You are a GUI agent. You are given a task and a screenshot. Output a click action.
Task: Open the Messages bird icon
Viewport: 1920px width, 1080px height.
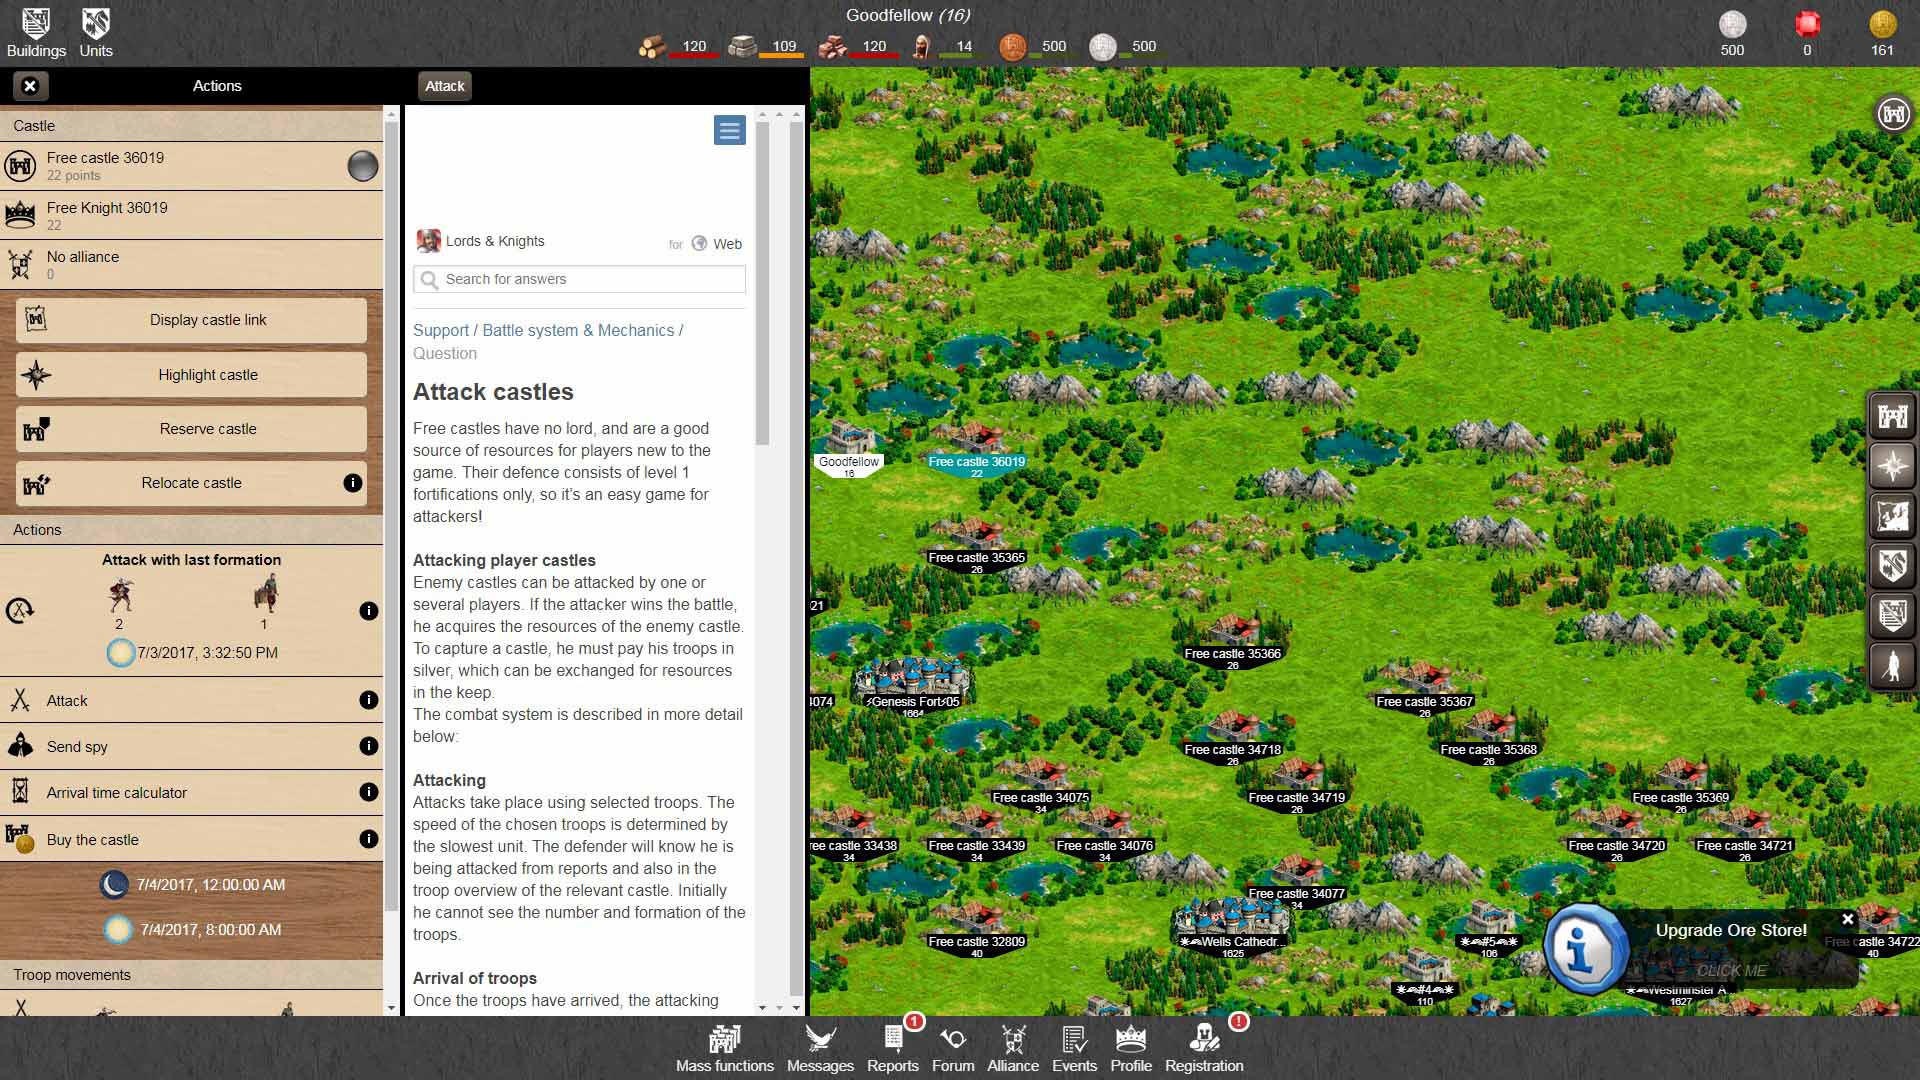(820, 1048)
